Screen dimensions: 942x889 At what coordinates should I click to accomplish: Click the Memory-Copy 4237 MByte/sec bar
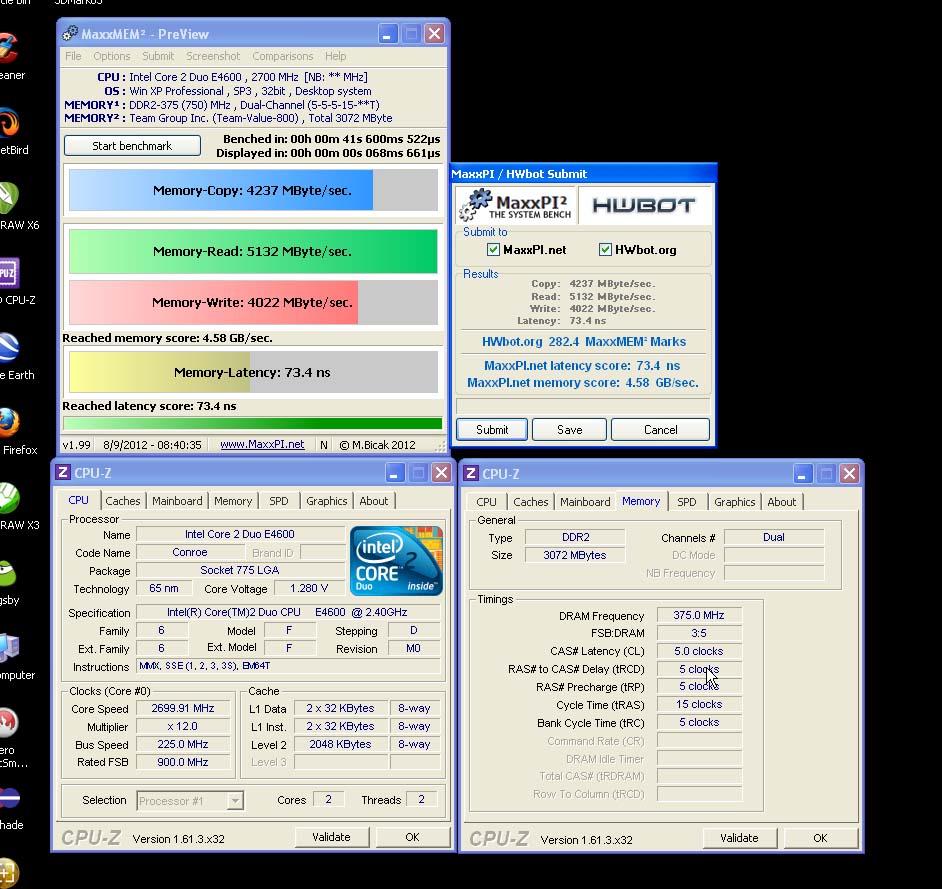click(x=253, y=190)
